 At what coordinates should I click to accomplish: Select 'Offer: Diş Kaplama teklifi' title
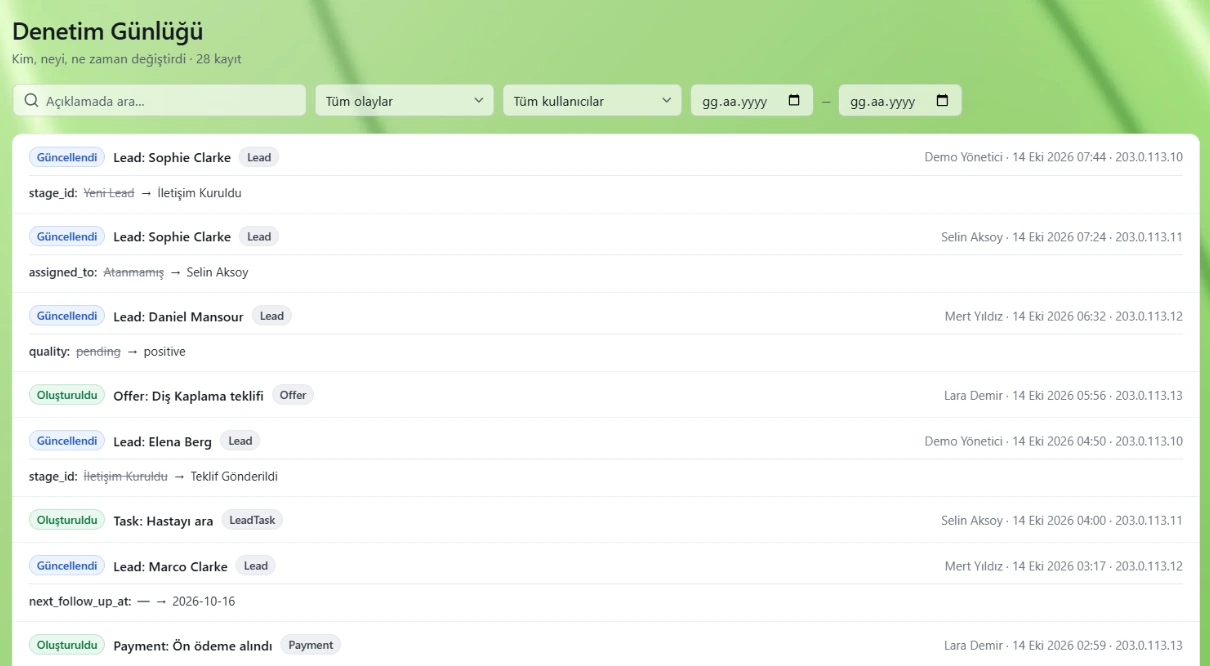tap(188, 396)
